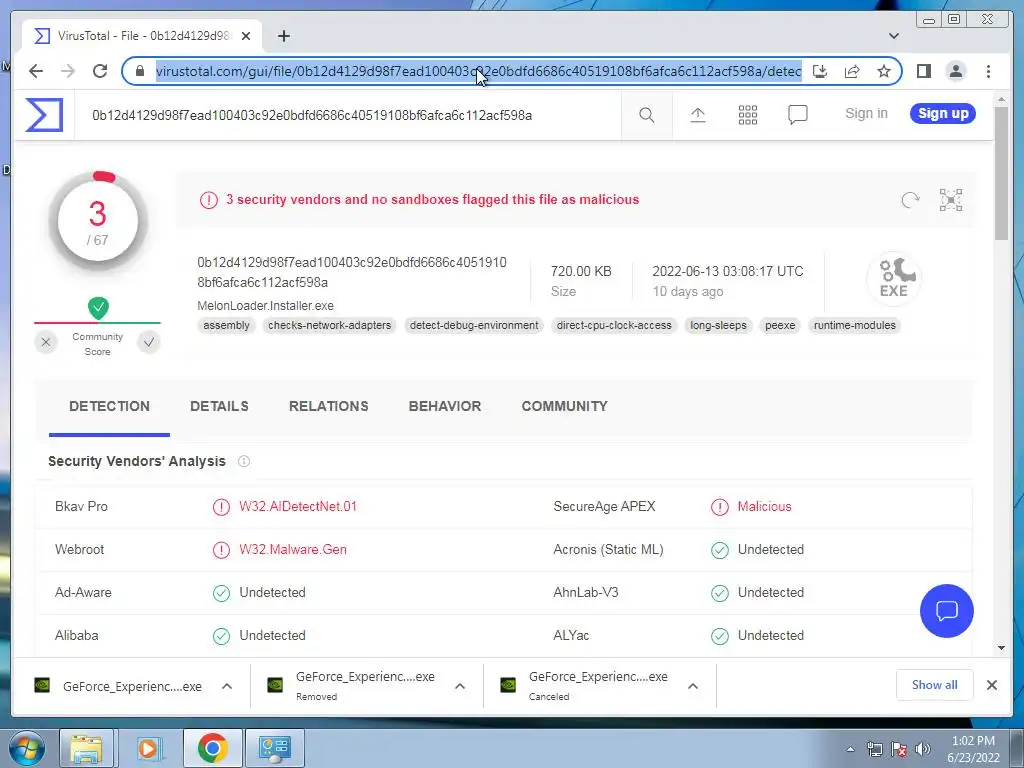The width and height of the screenshot is (1024, 768).
Task: Click the W32.AIDetectNet.01 detection text
Action: [298, 507]
